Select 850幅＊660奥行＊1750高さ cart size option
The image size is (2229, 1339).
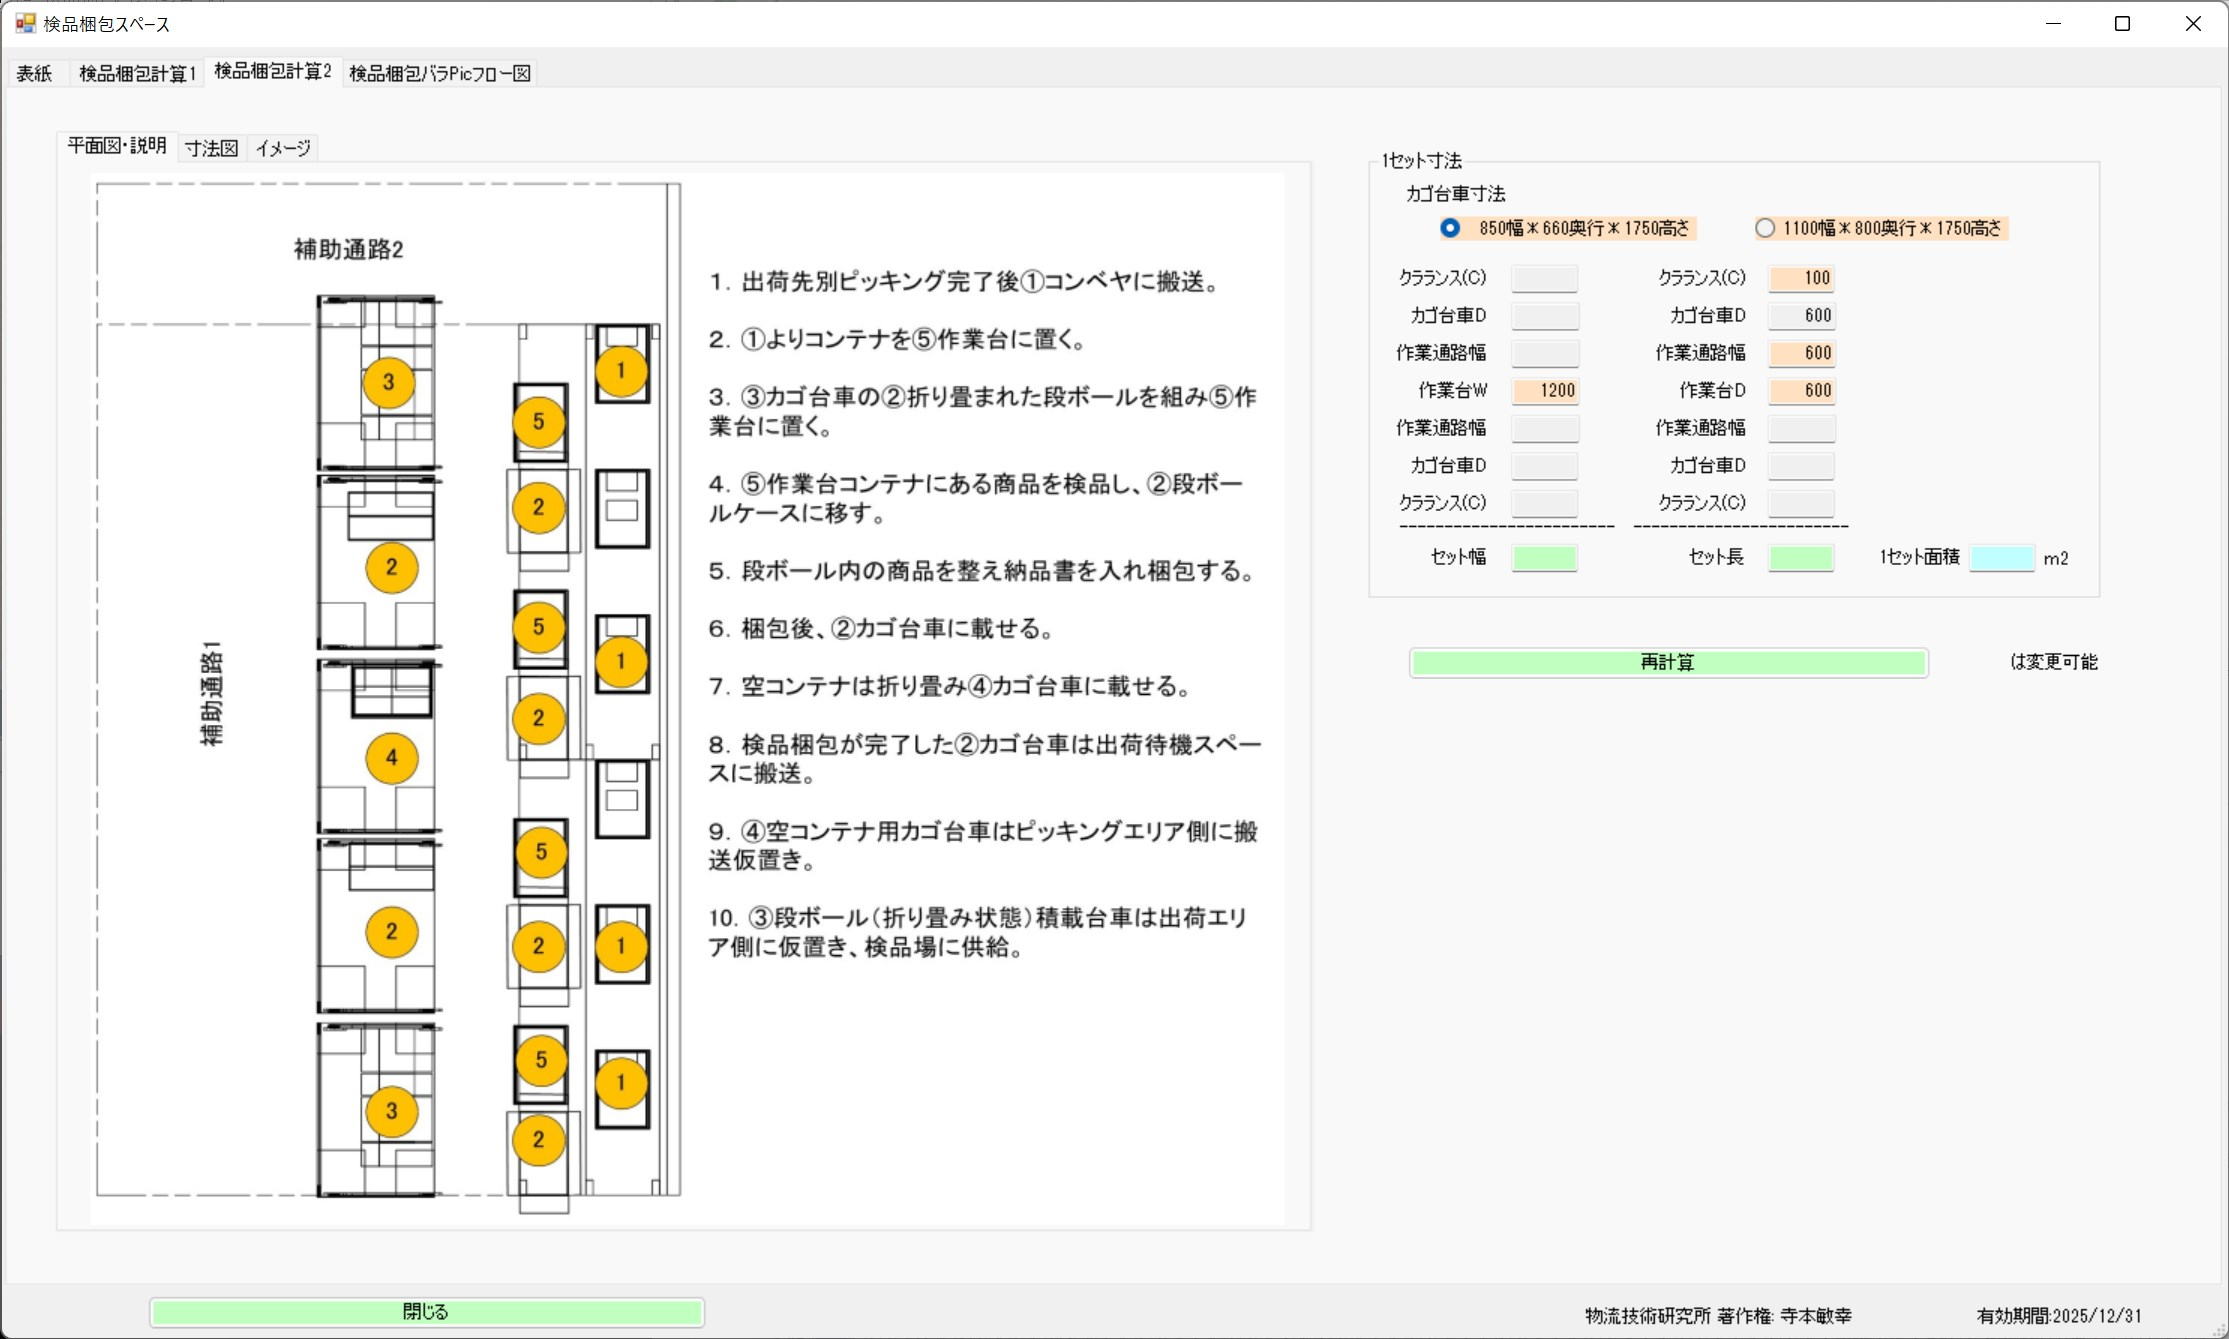(1450, 228)
